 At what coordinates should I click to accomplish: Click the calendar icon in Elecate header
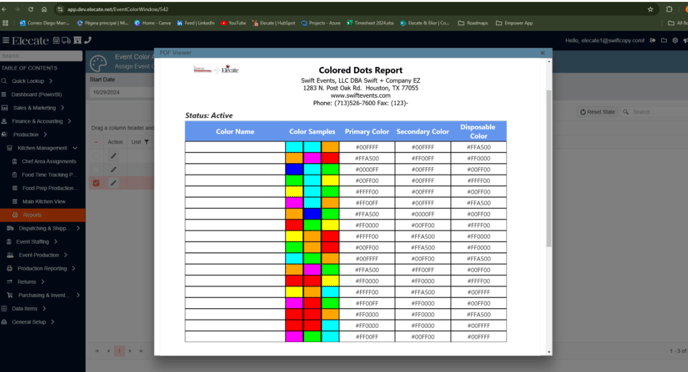pyautogui.click(x=56, y=40)
